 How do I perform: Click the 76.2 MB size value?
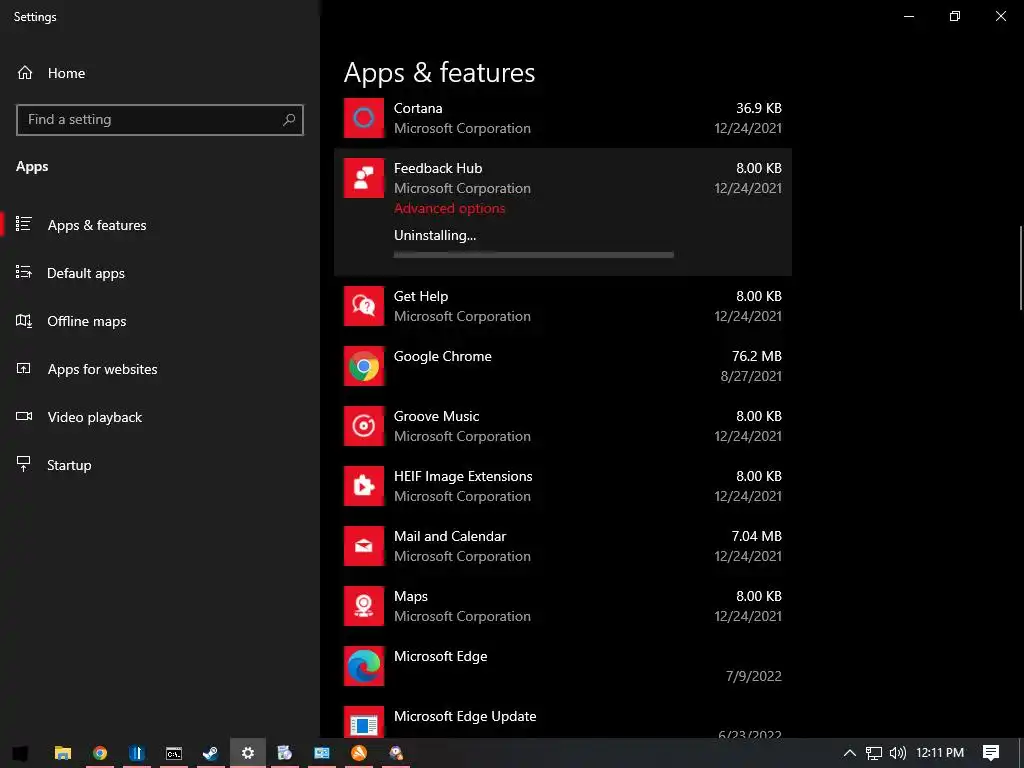[757, 356]
